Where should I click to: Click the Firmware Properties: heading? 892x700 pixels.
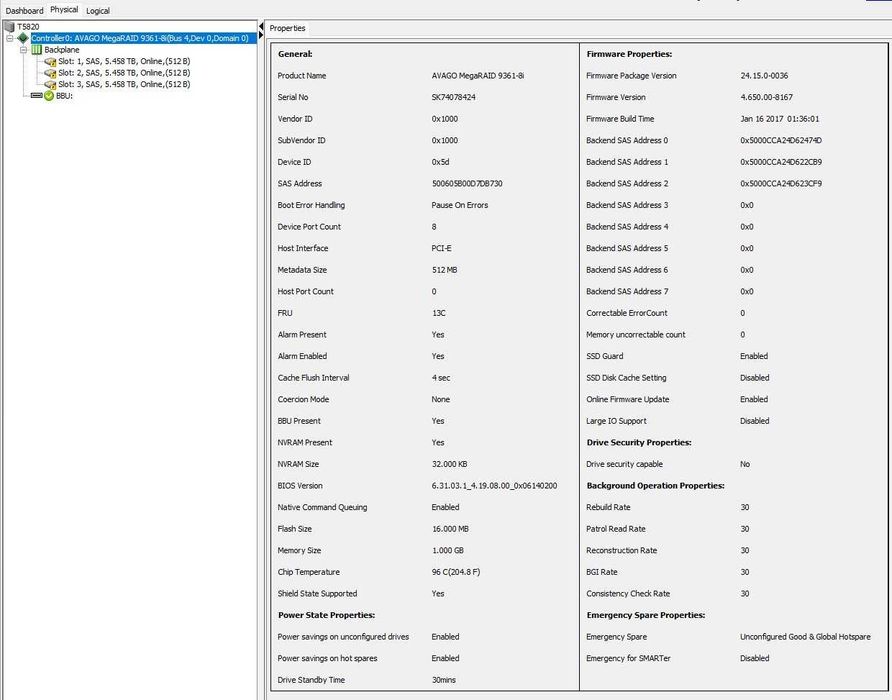click(629, 54)
